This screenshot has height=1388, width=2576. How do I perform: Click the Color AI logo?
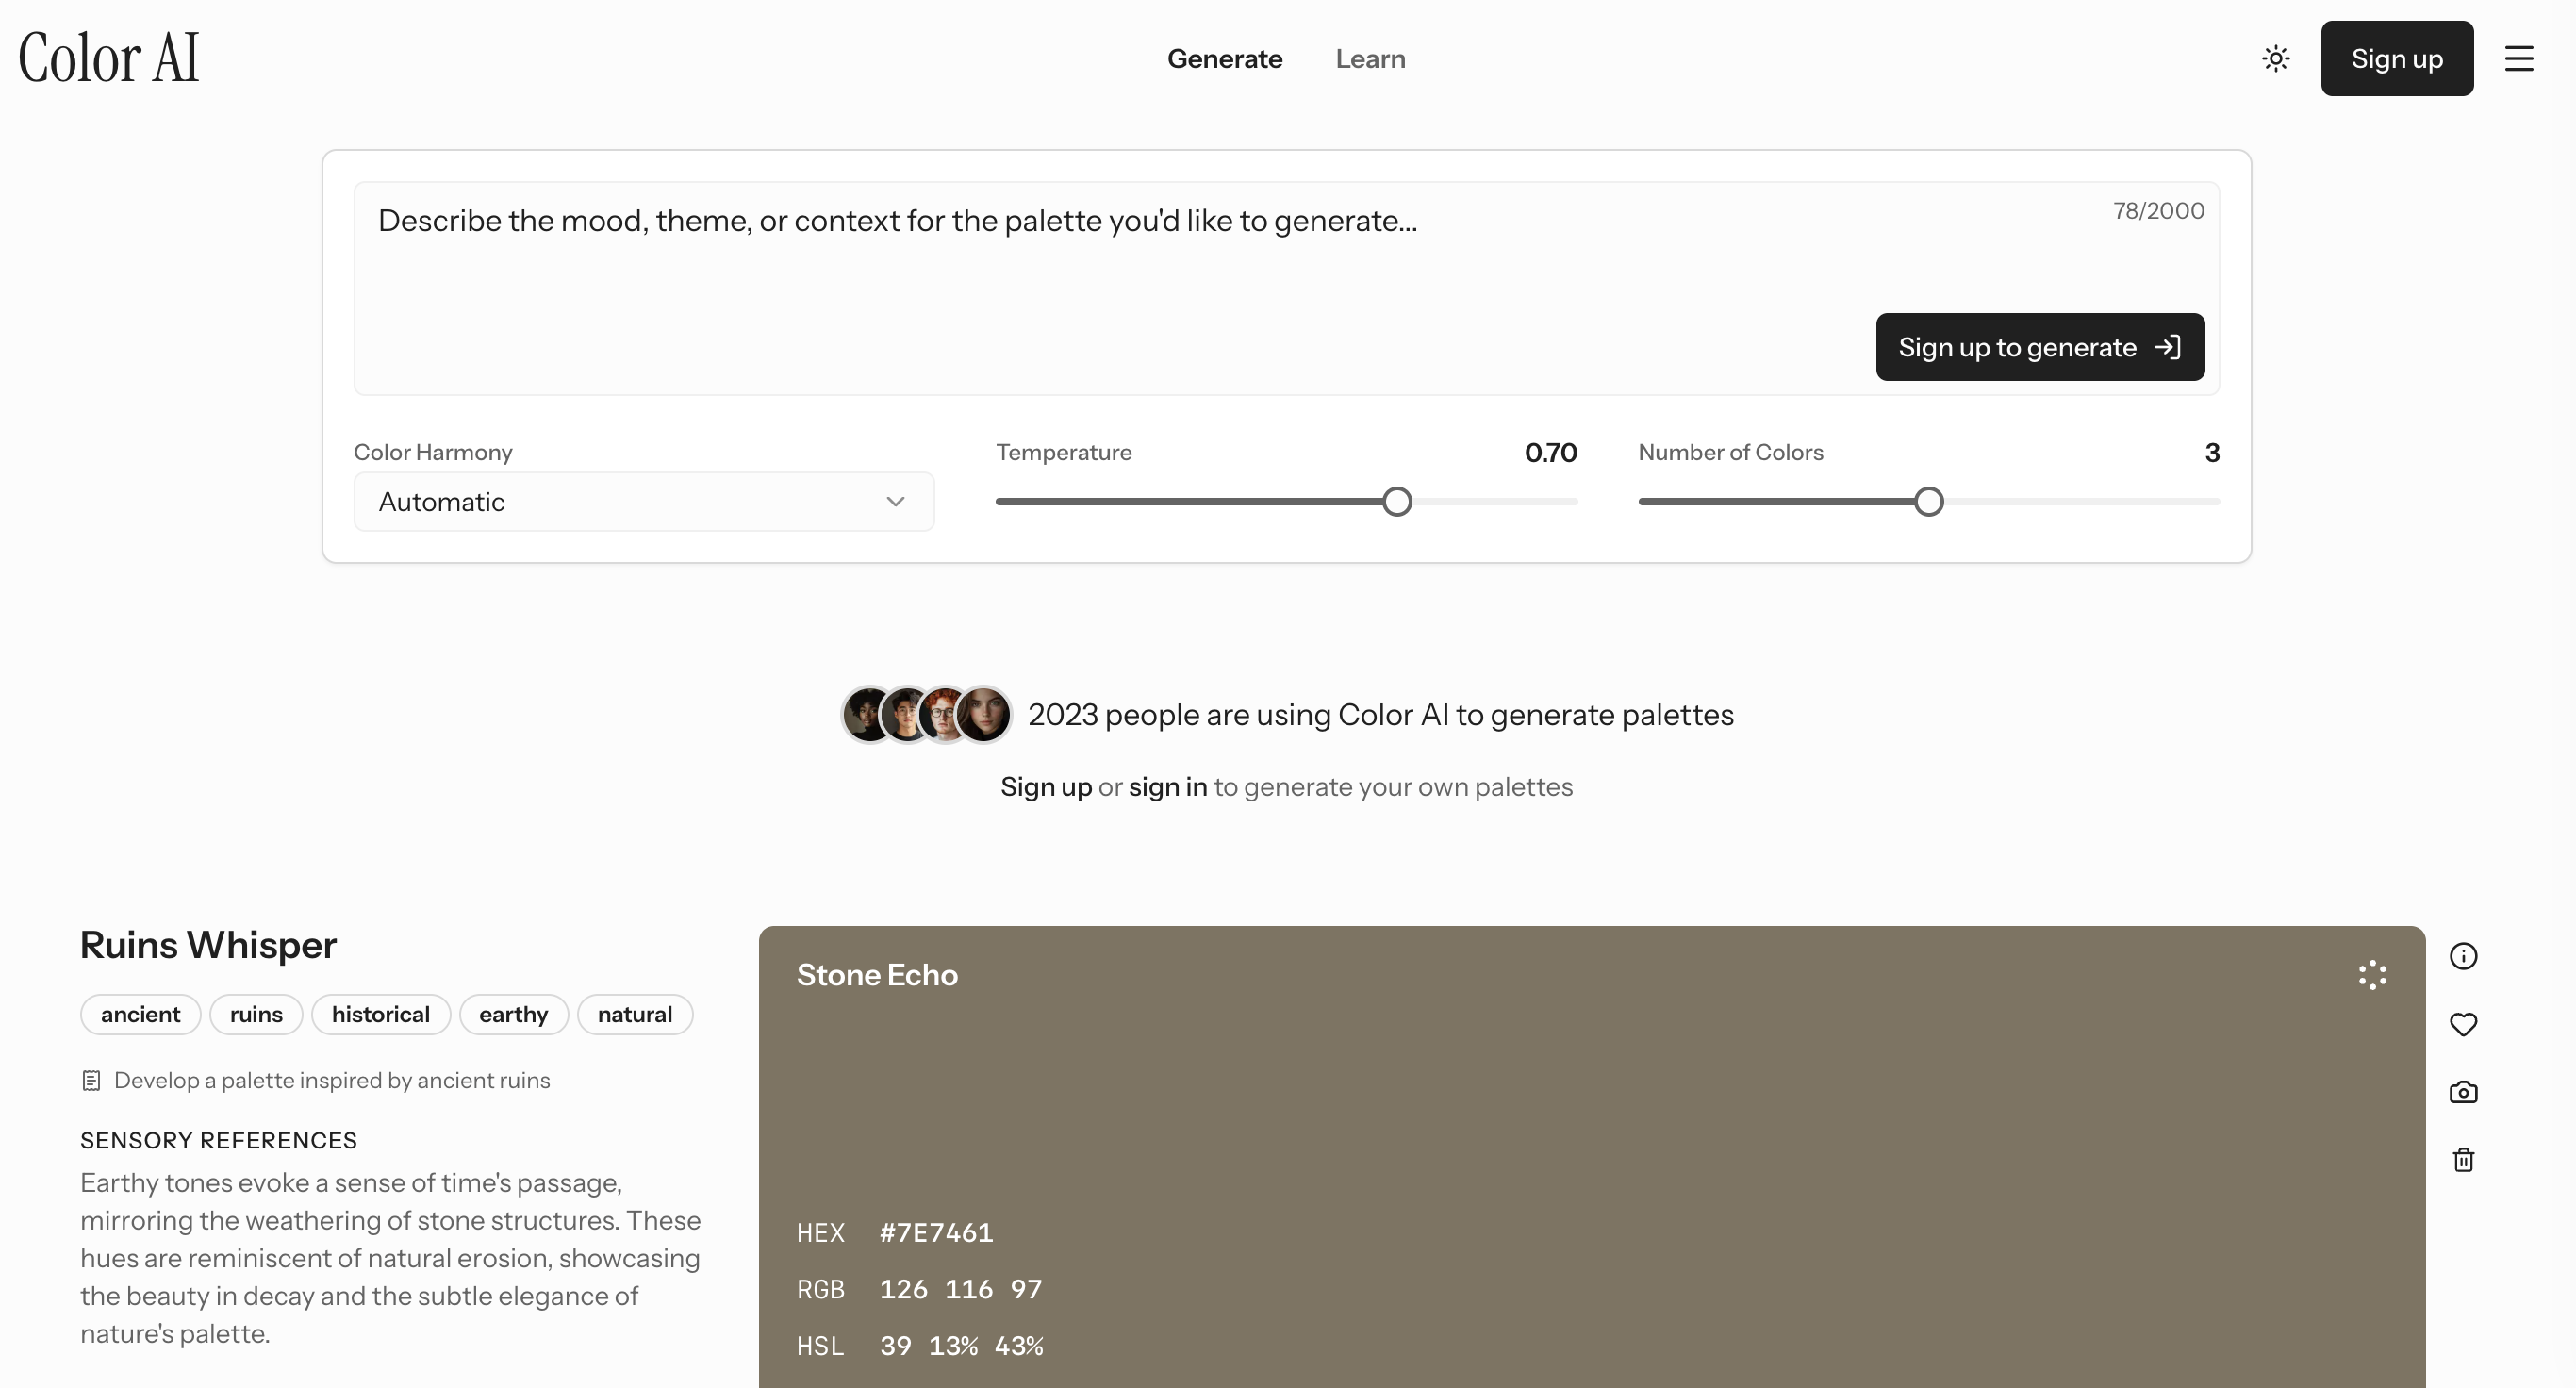point(109,58)
